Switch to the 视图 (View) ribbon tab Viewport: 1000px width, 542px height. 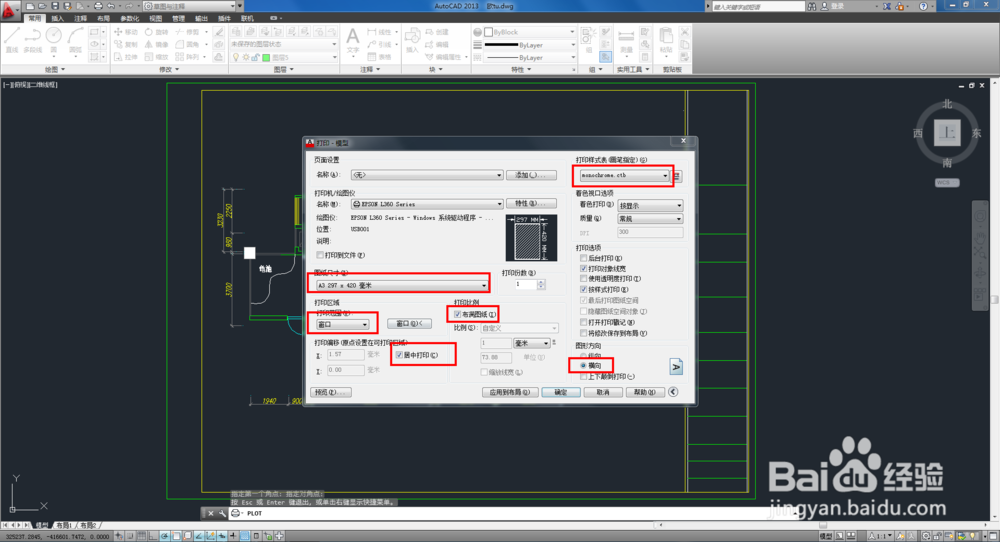155,18
